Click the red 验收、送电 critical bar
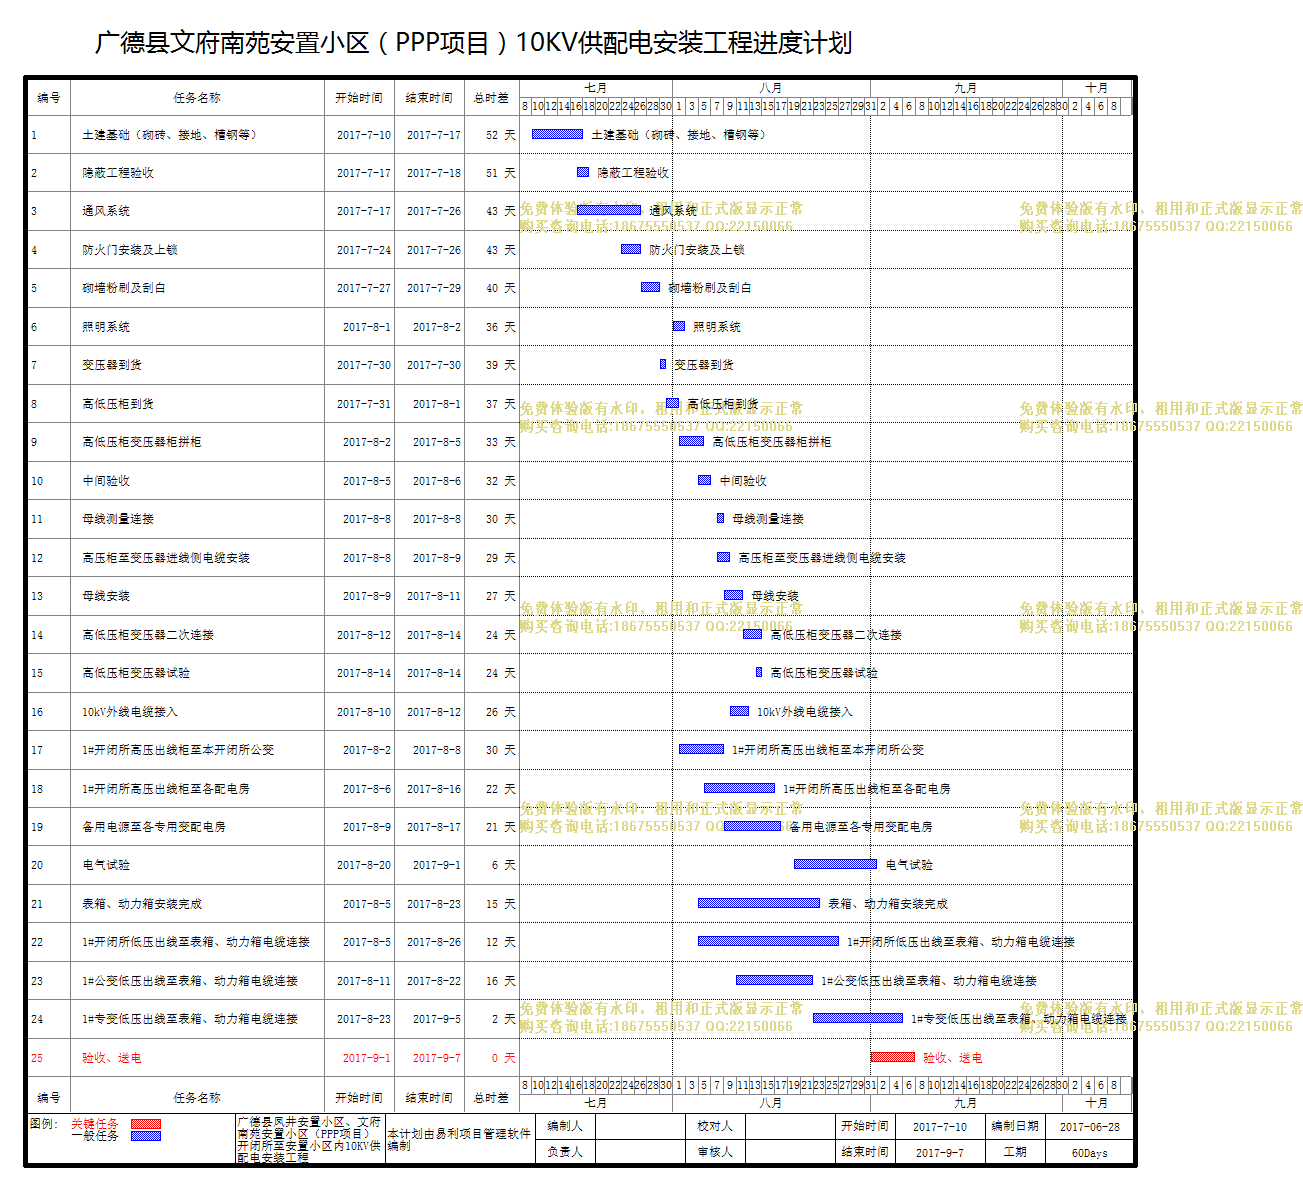The width and height of the screenshot is (1303, 1189). click(893, 1057)
